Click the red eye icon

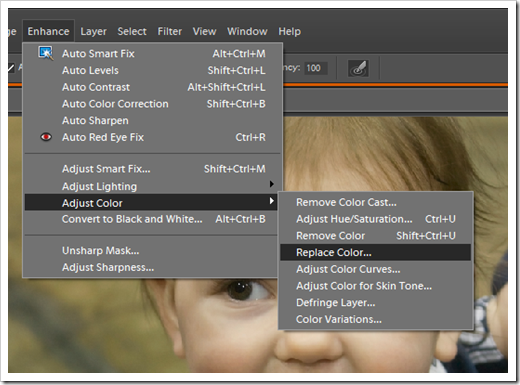point(46,137)
